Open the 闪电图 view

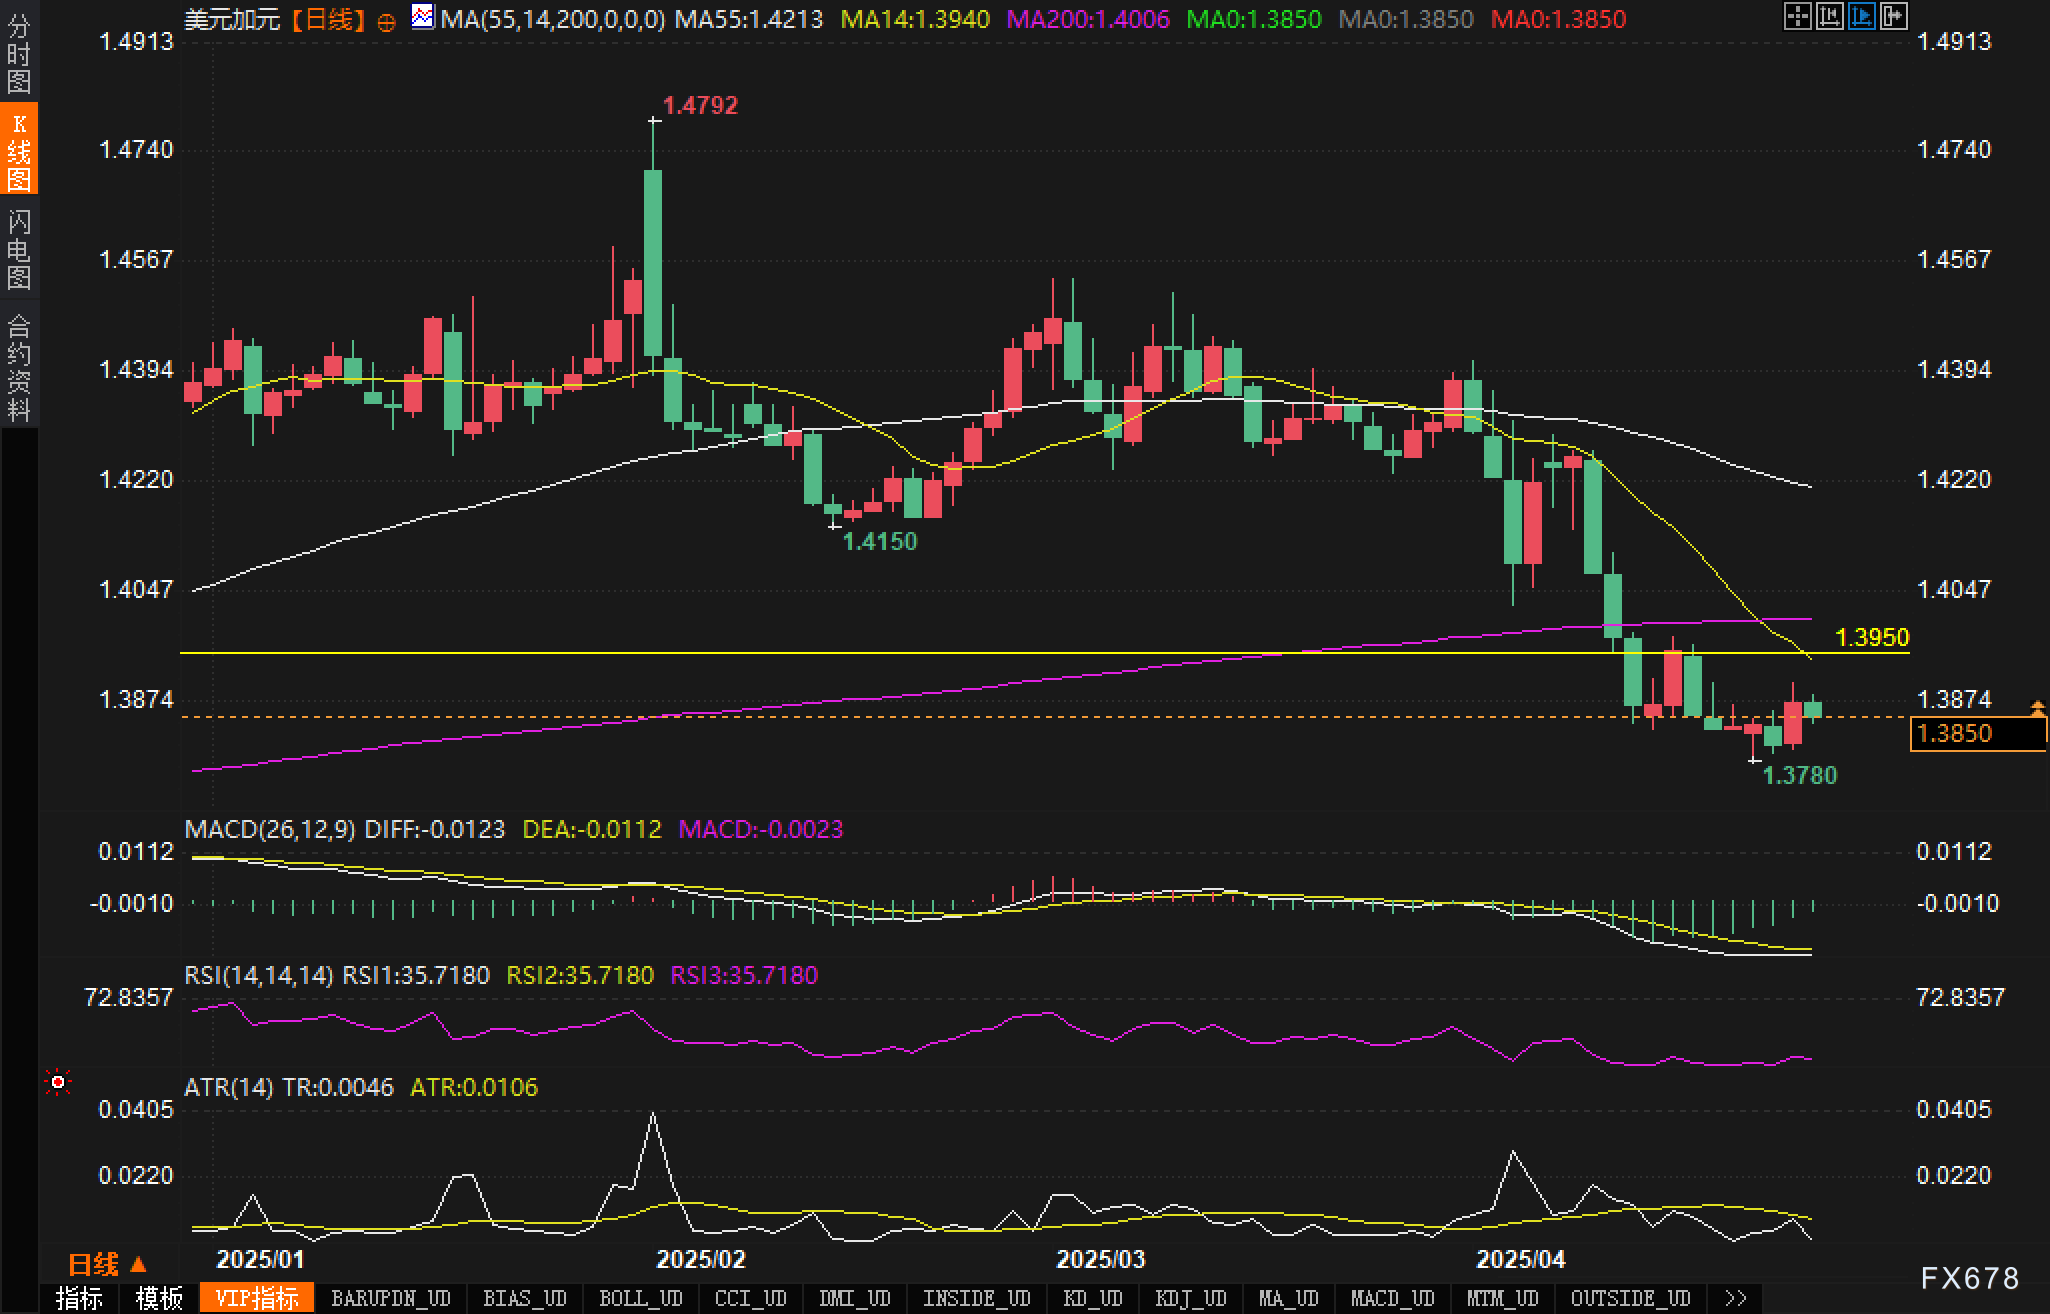pyautogui.click(x=19, y=249)
